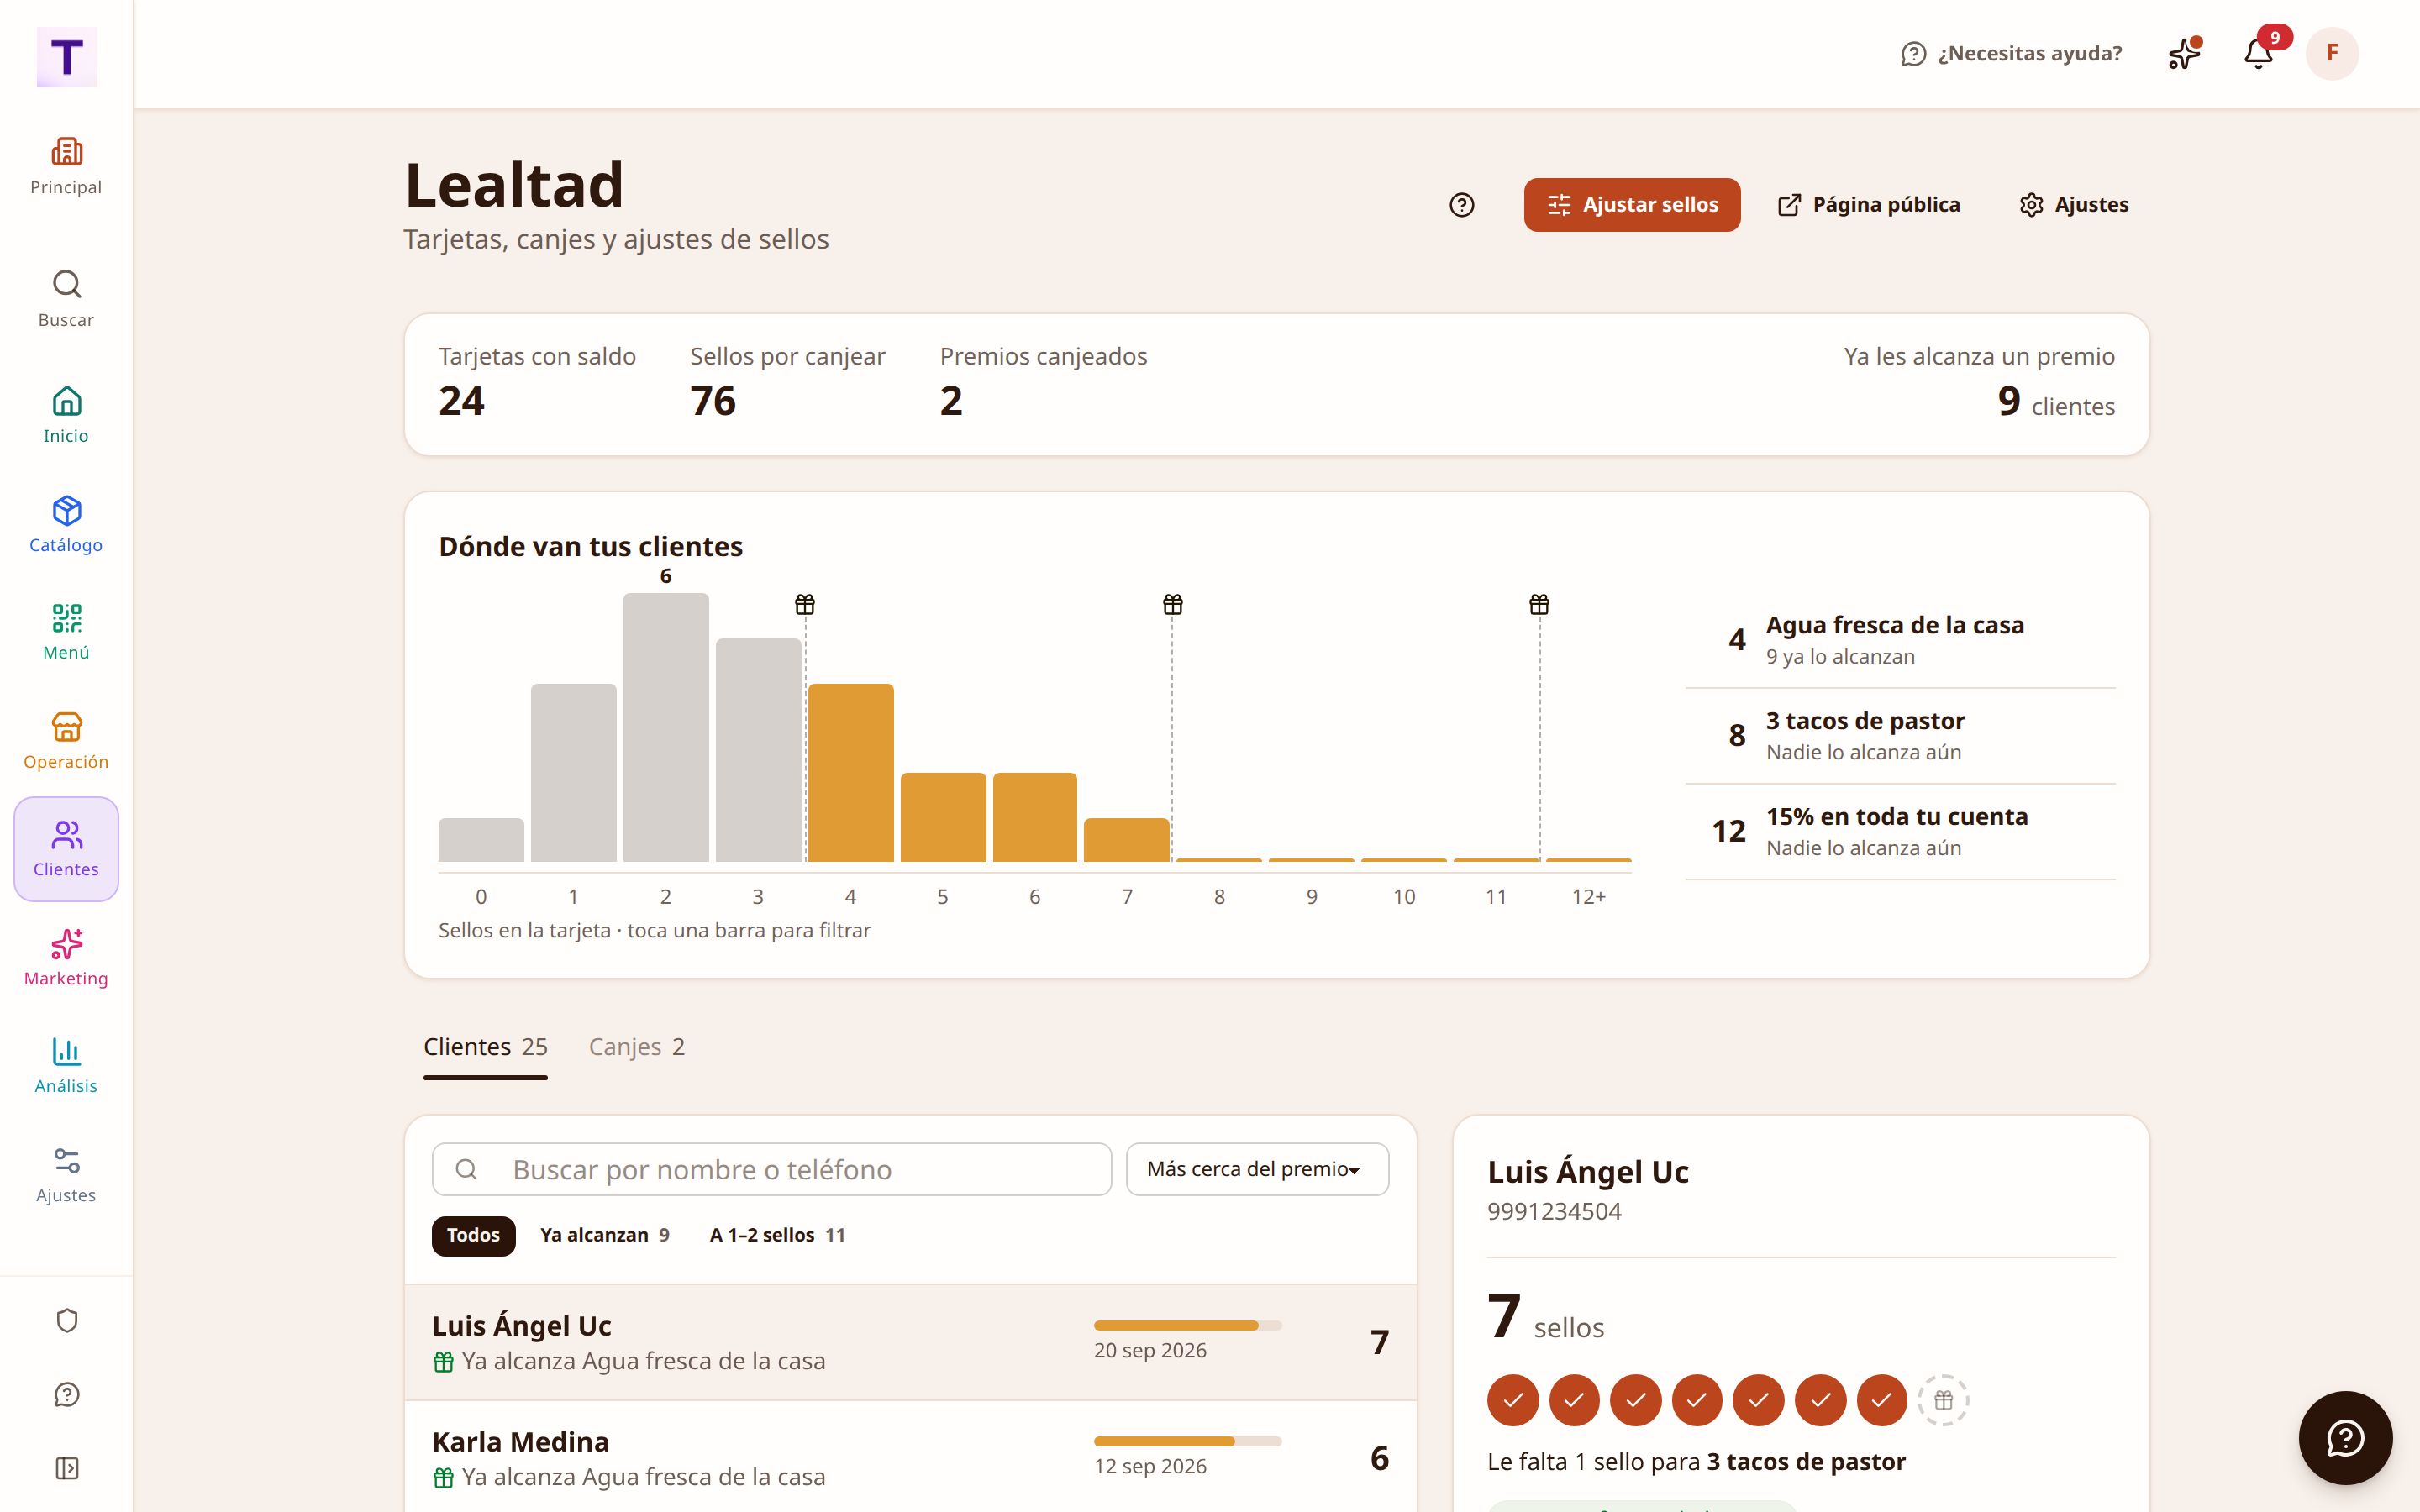Click ¿Necesitas ayuda? link

point(2011,53)
